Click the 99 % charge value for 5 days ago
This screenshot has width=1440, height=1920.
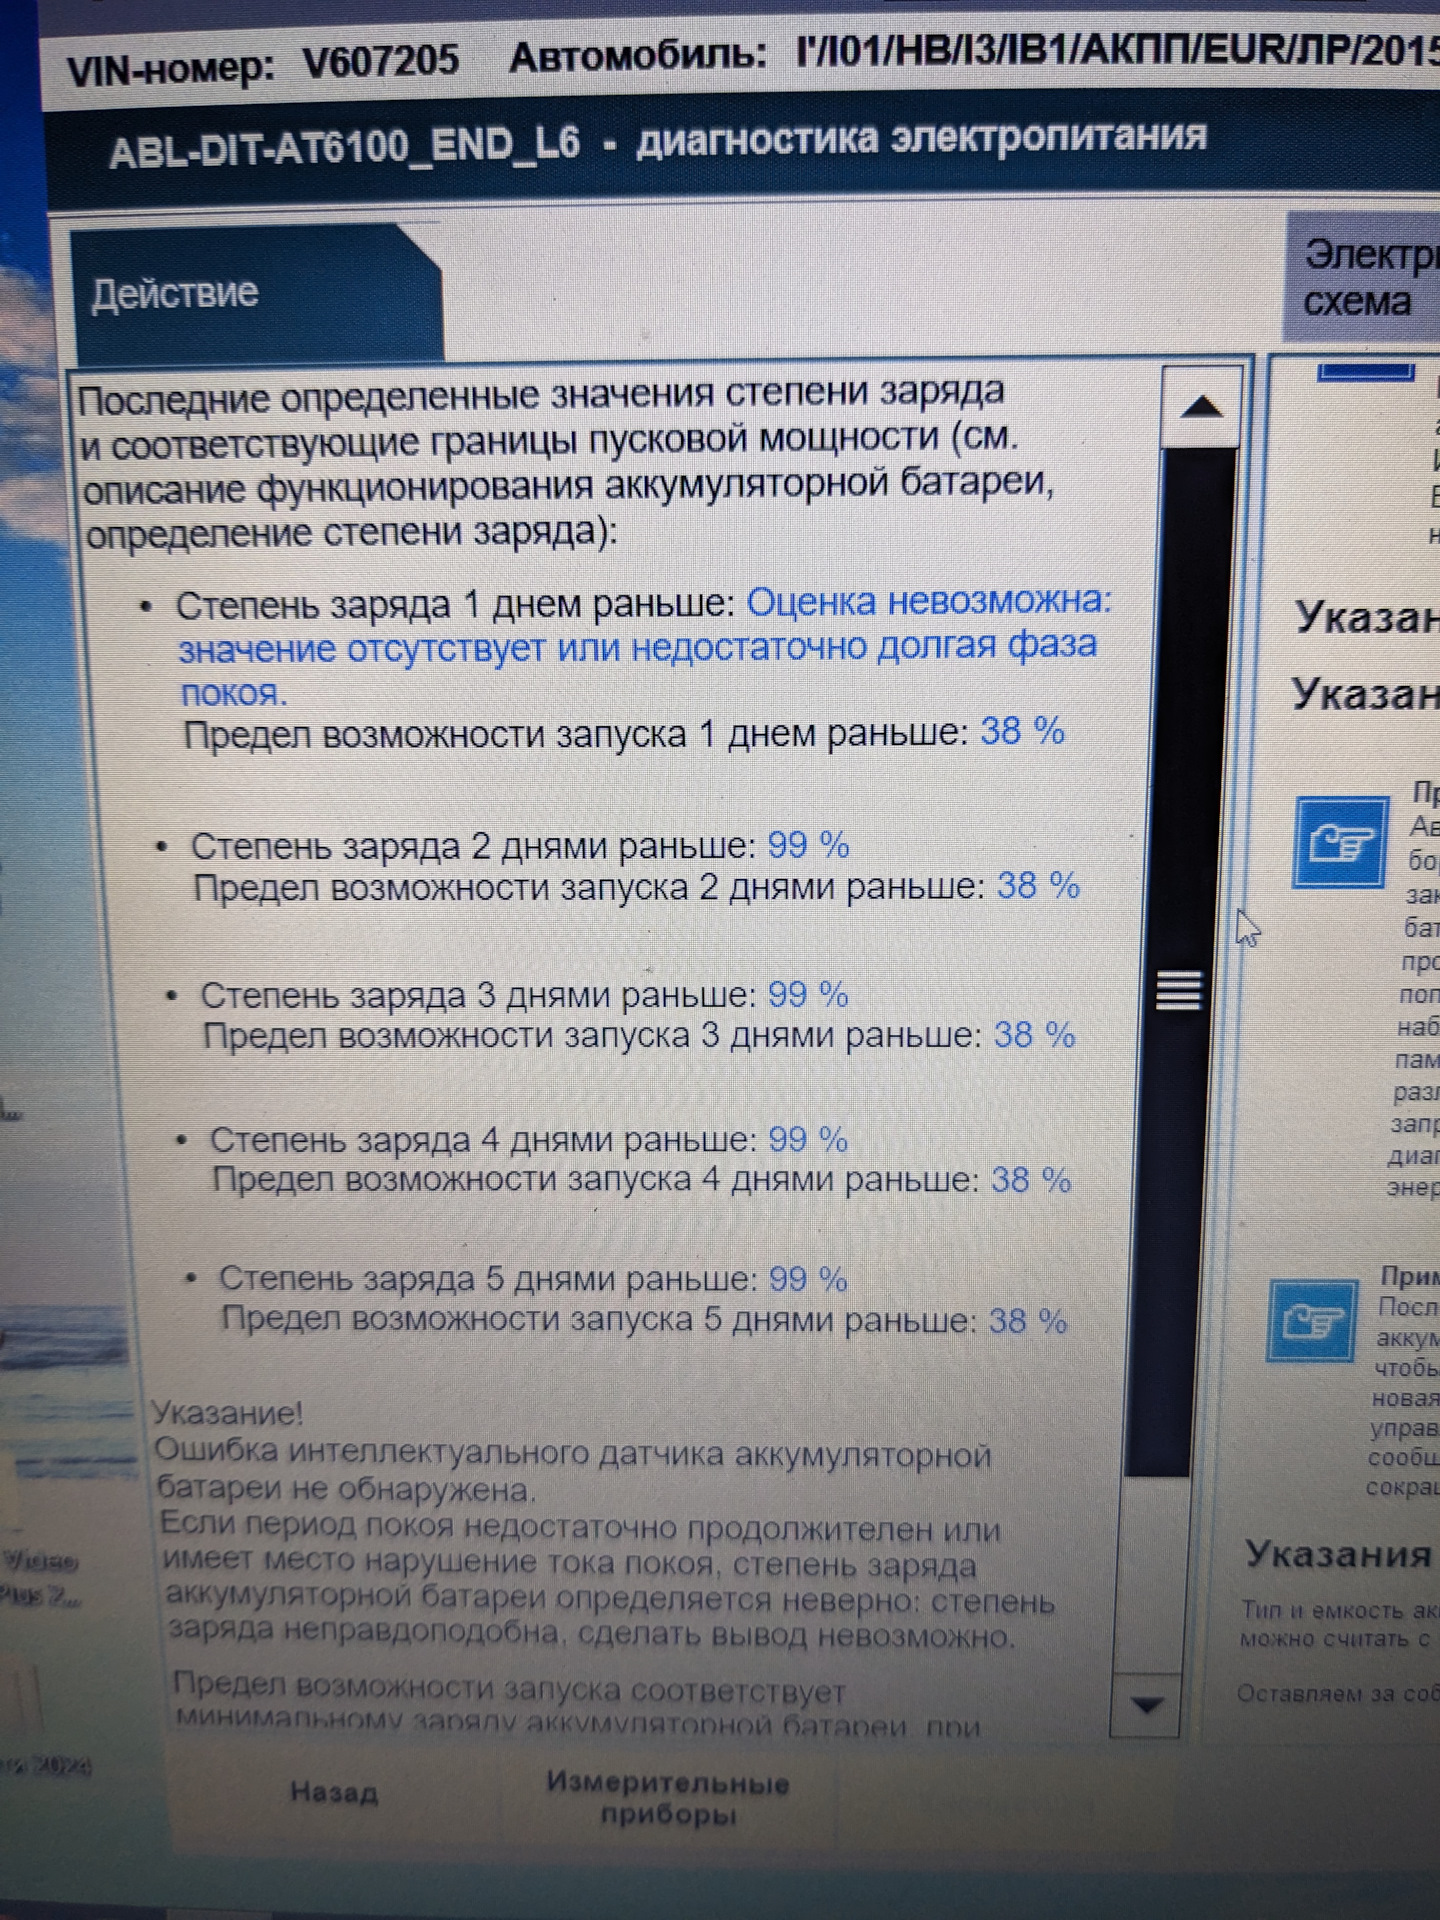coord(808,1279)
